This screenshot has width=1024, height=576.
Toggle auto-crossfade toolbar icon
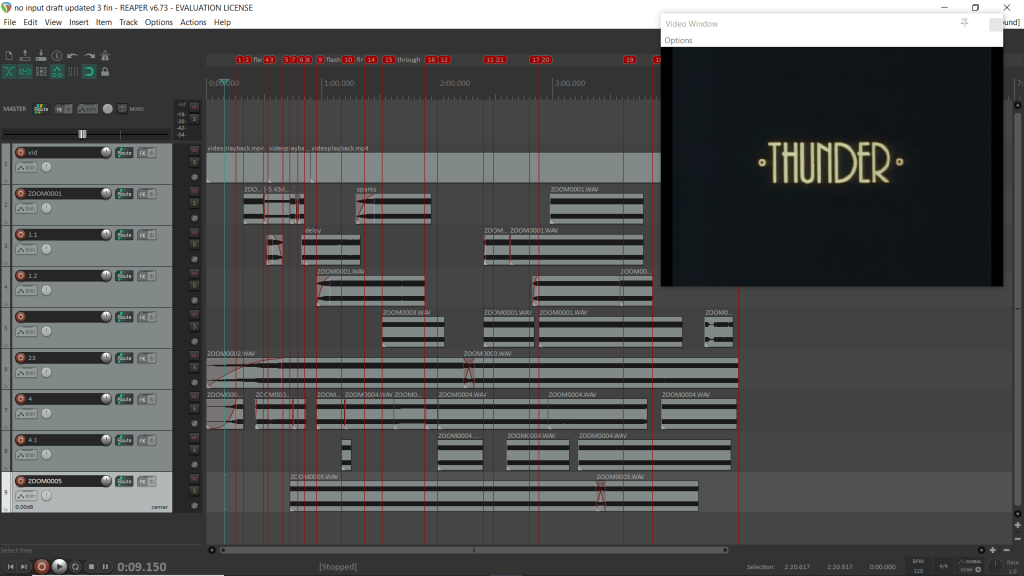9,72
